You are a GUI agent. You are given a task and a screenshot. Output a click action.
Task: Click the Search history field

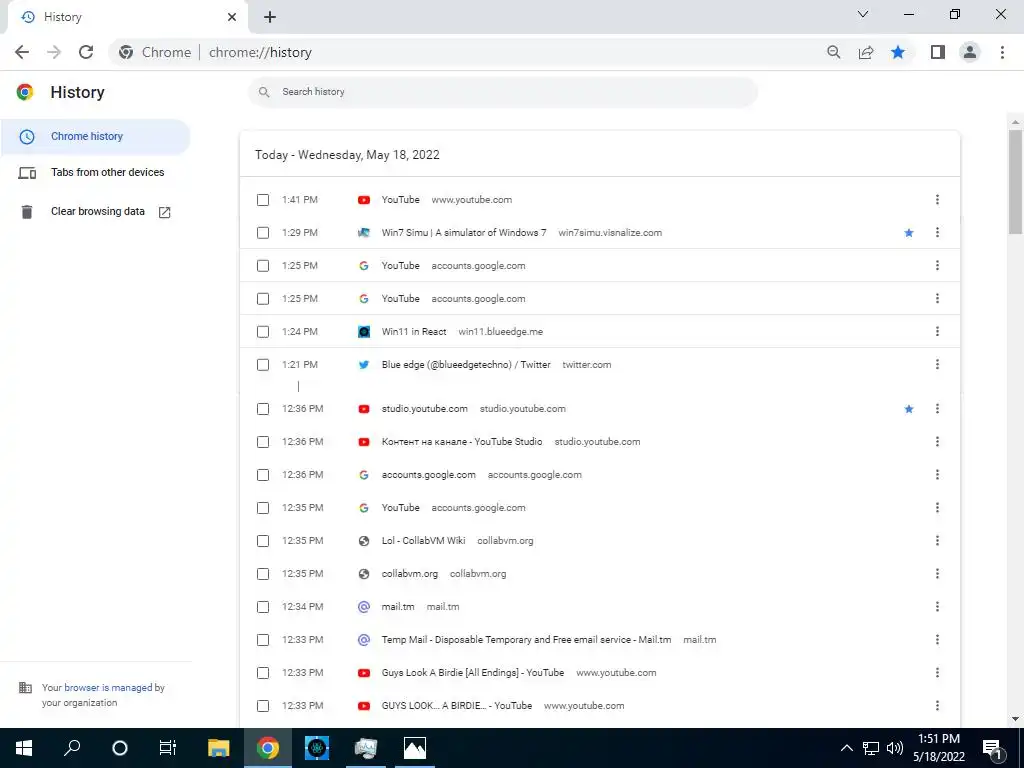503,92
